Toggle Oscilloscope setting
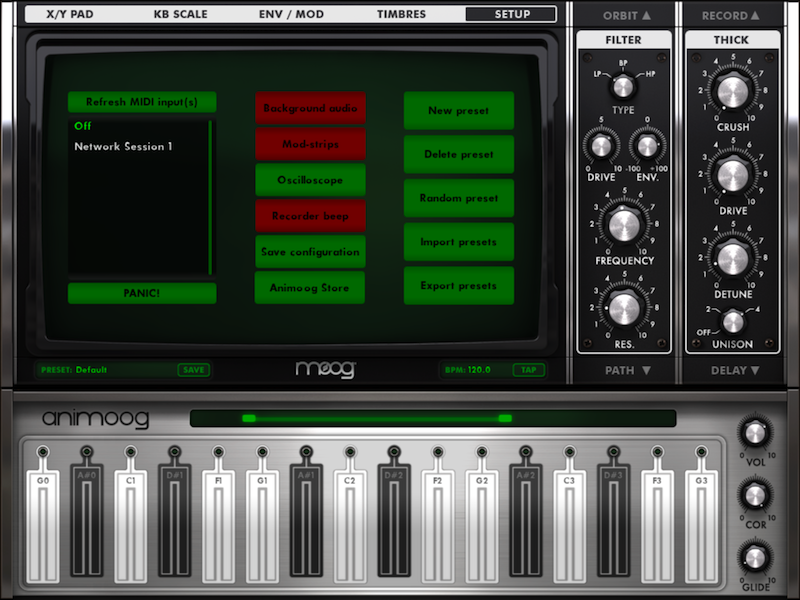The height and width of the screenshot is (600, 800). point(310,180)
